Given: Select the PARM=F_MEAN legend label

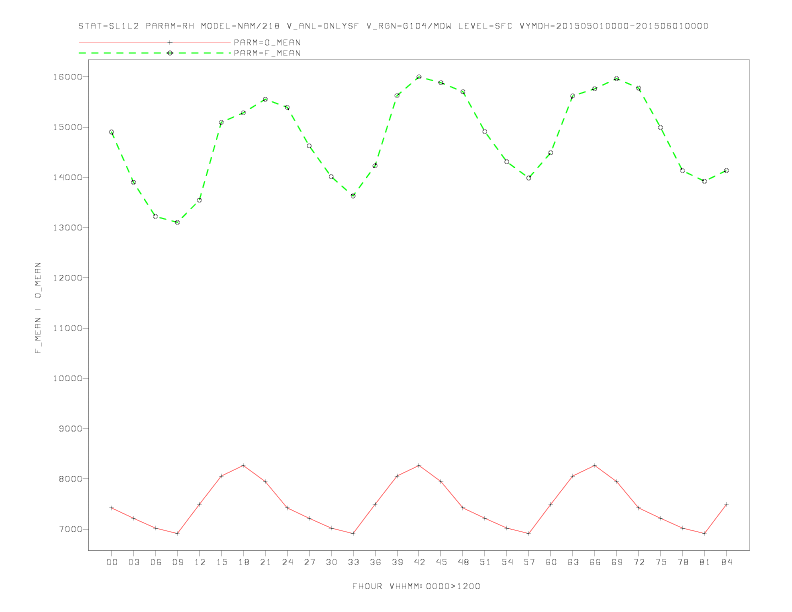Looking at the screenshot, I should coord(267,53).
